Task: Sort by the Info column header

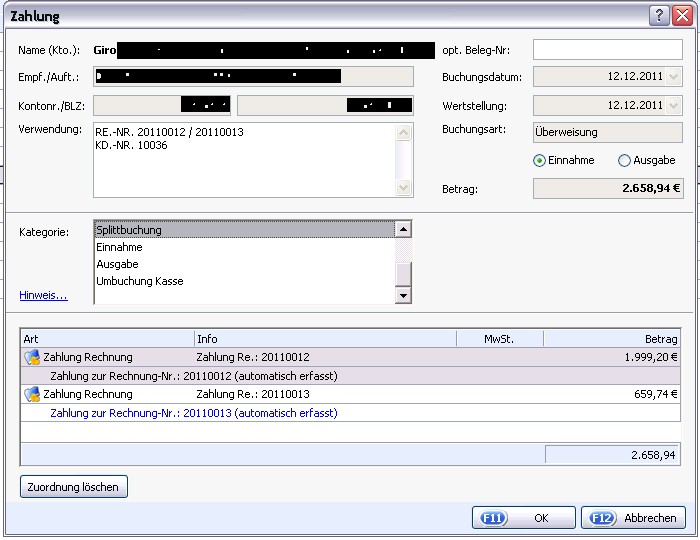Action: click(x=325, y=339)
